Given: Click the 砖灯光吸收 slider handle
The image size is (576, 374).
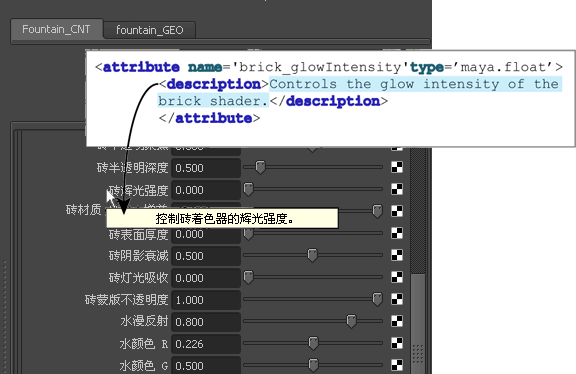Looking at the screenshot, I should click(x=248, y=277).
